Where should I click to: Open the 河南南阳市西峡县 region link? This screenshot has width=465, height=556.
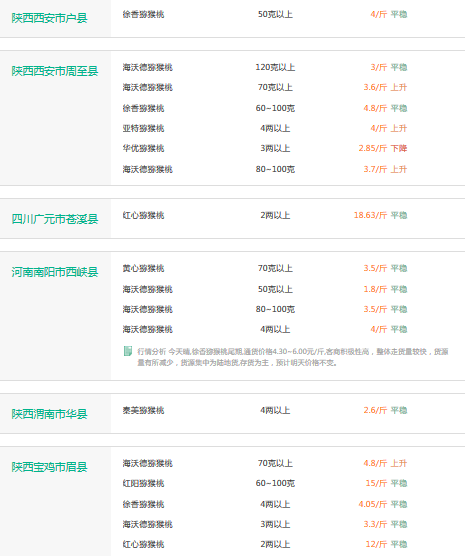click(55, 272)
